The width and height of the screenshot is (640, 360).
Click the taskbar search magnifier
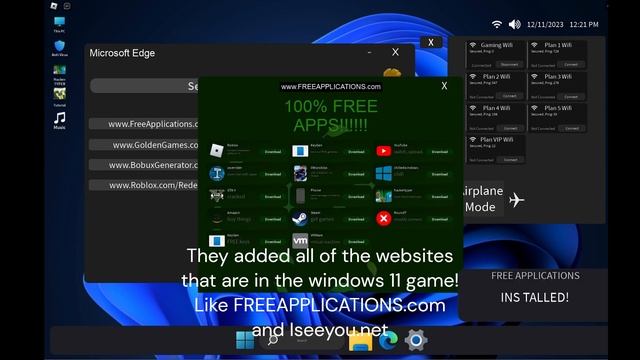pos(273,340)
